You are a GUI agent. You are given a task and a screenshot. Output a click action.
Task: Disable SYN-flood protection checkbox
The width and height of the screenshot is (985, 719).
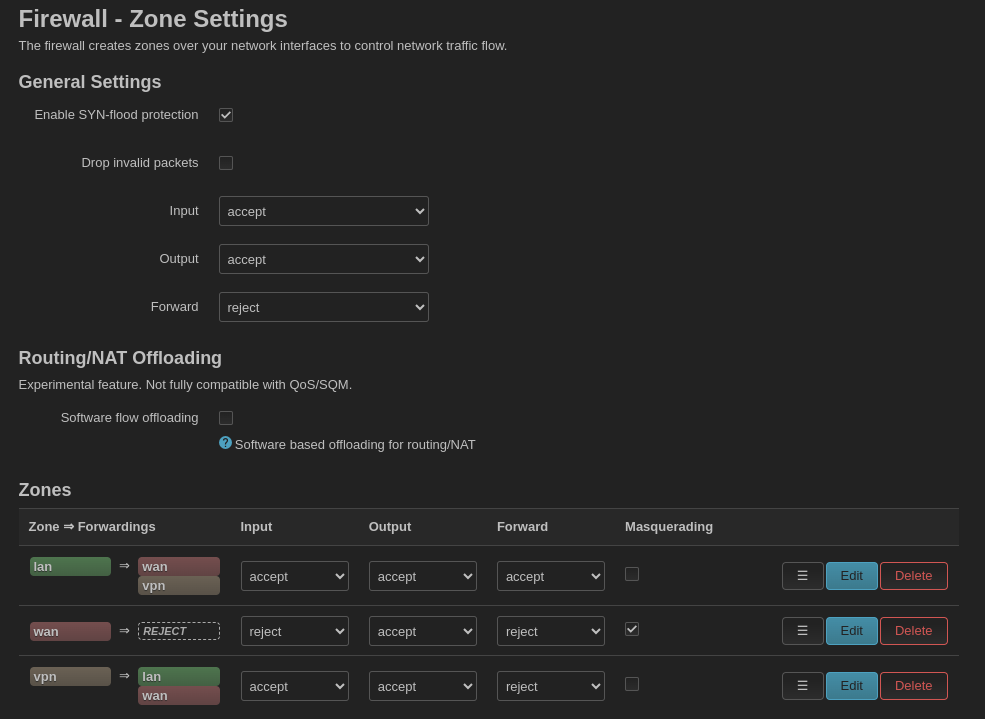coord(226,115)
